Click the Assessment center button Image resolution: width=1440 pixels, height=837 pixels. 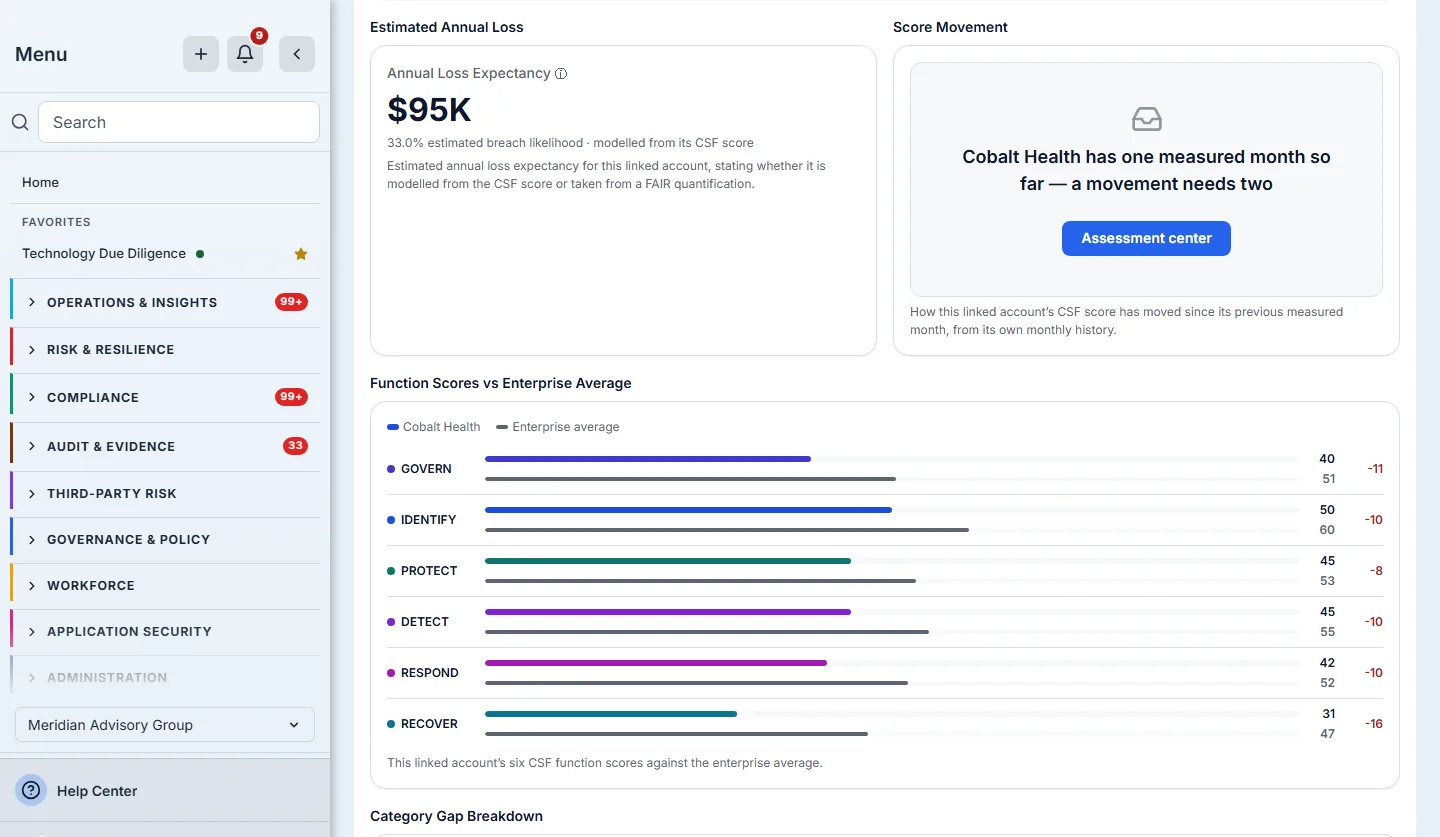1146,238
